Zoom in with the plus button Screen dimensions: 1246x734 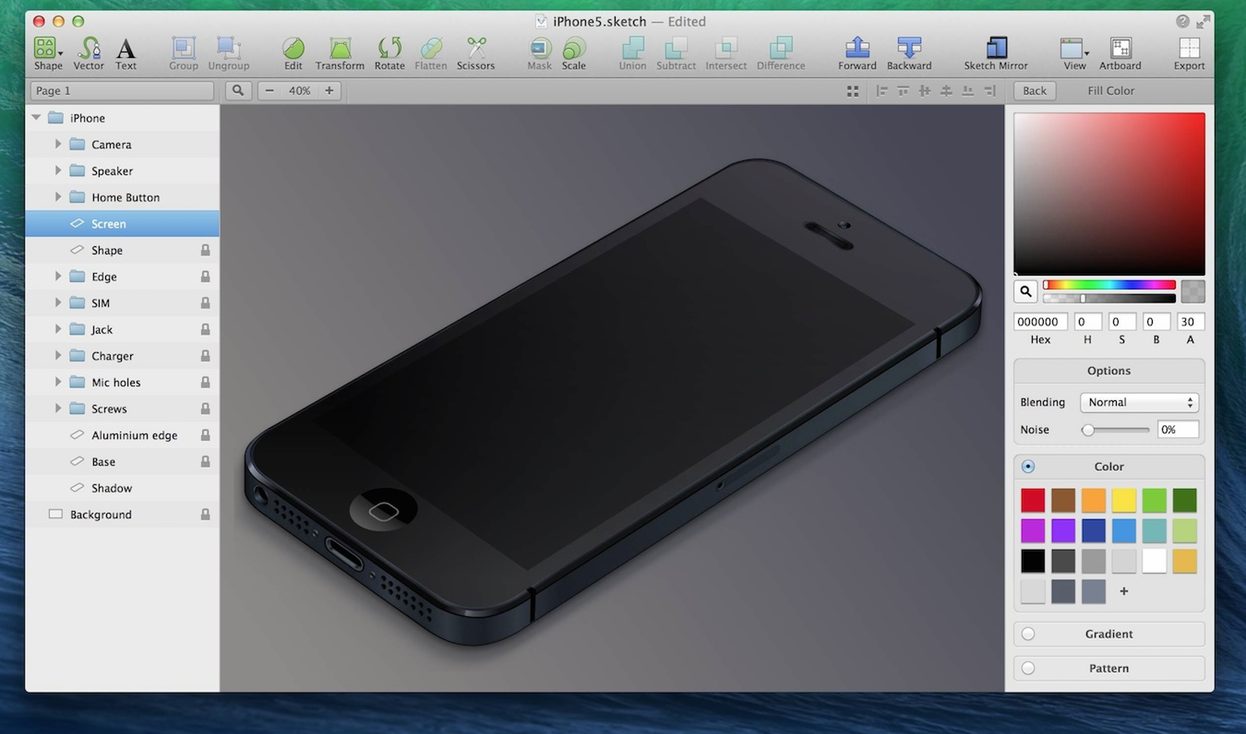pyautogui.click(x=329, y=90)
